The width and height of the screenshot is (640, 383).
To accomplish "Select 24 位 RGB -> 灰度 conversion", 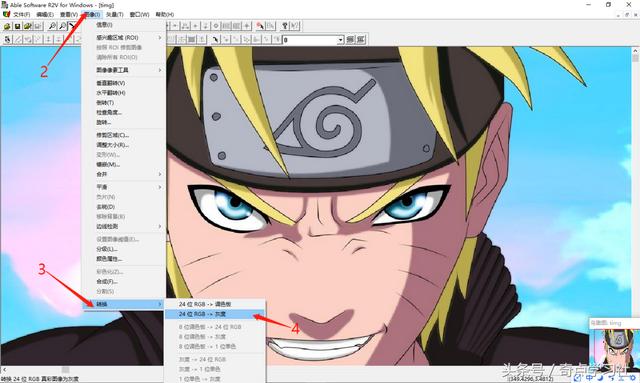I will point(215,314).
